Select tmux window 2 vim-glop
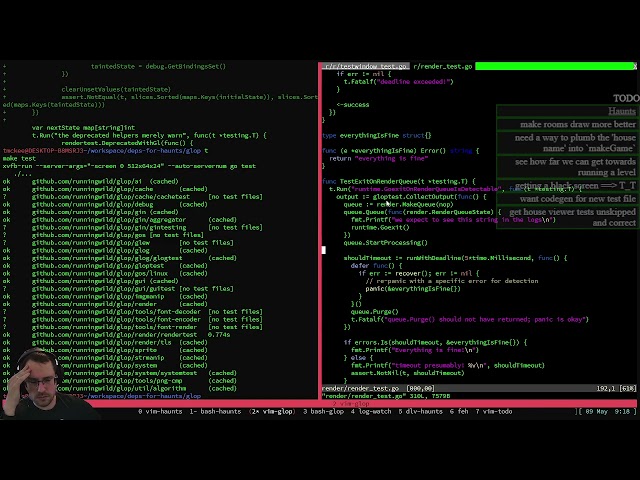 (x=272, y=411)
